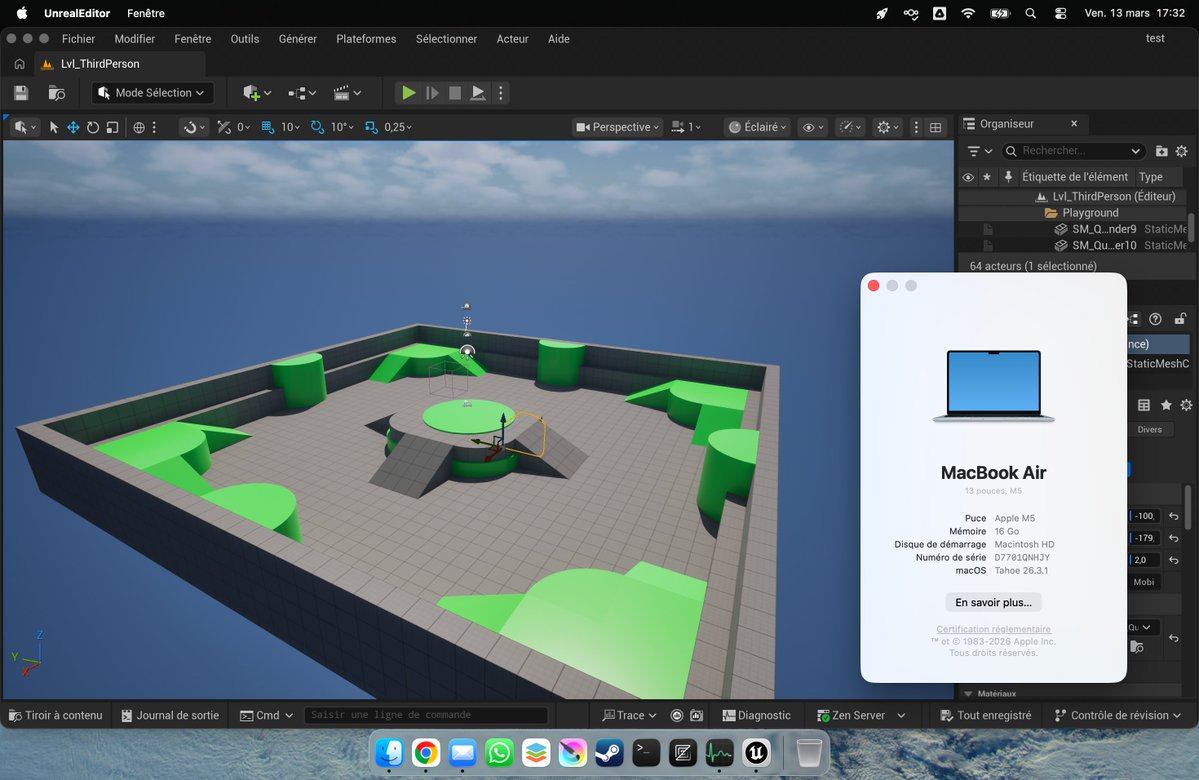
Task: Open the Modifier menu
Action: click(135, 39)
